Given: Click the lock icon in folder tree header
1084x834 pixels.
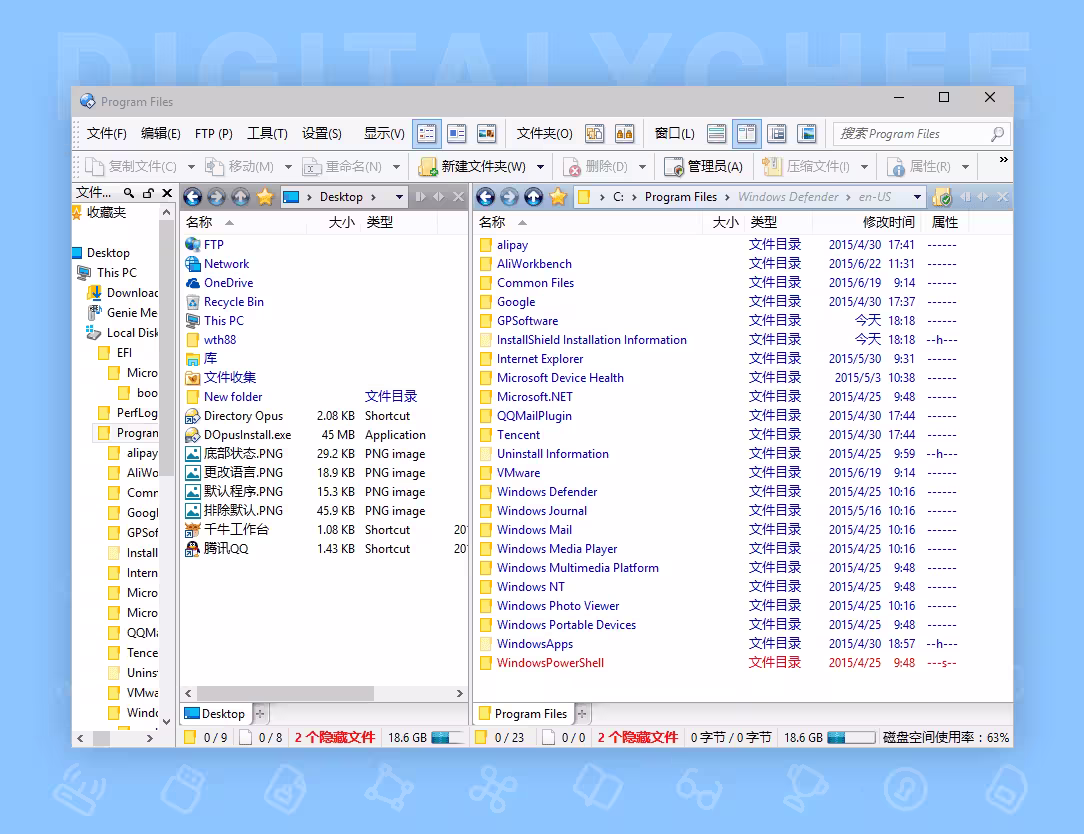Looking at the screenshot, I should 148,193.
